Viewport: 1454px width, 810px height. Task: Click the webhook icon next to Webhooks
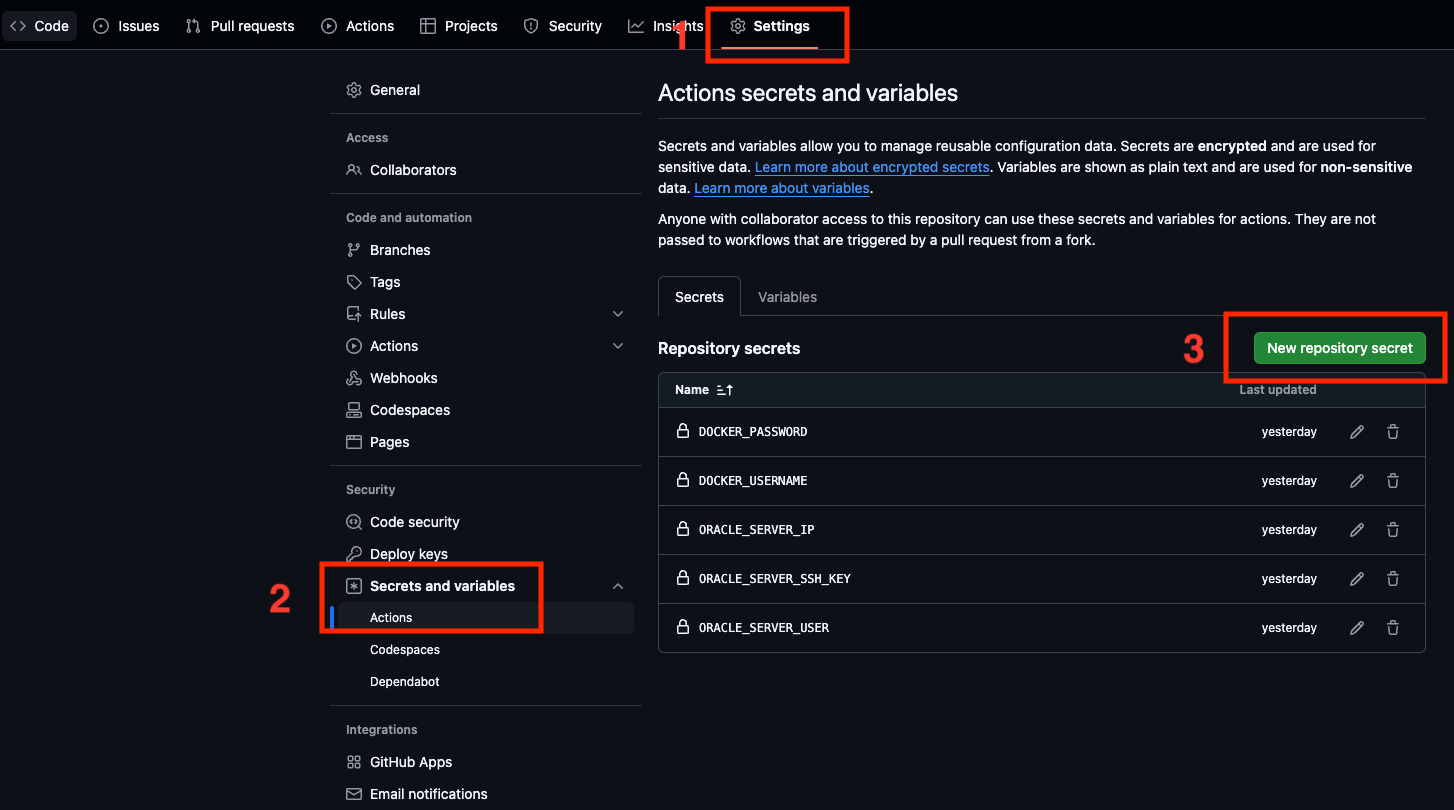click(x=354, y=378)
